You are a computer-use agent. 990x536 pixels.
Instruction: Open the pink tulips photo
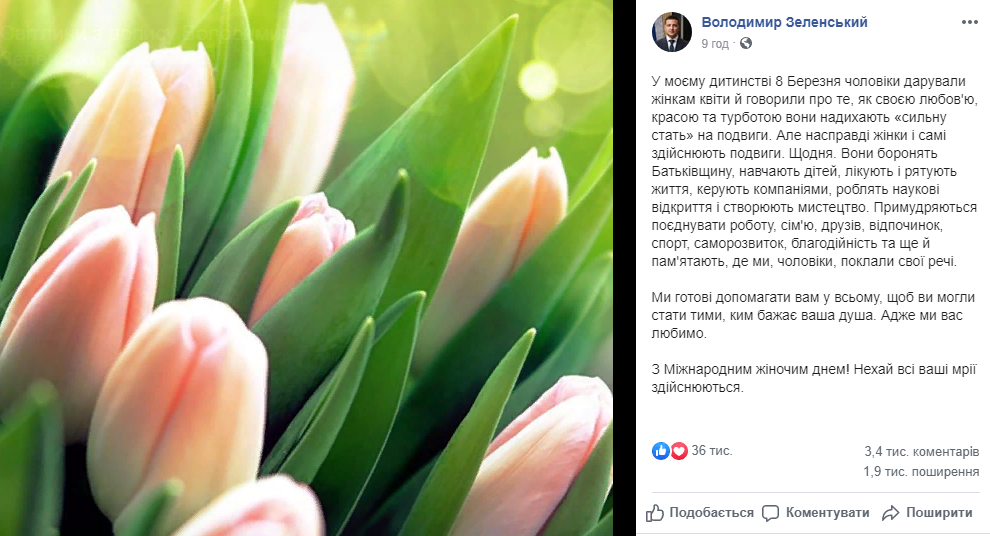pyautogui.click(x=306, y=268)
